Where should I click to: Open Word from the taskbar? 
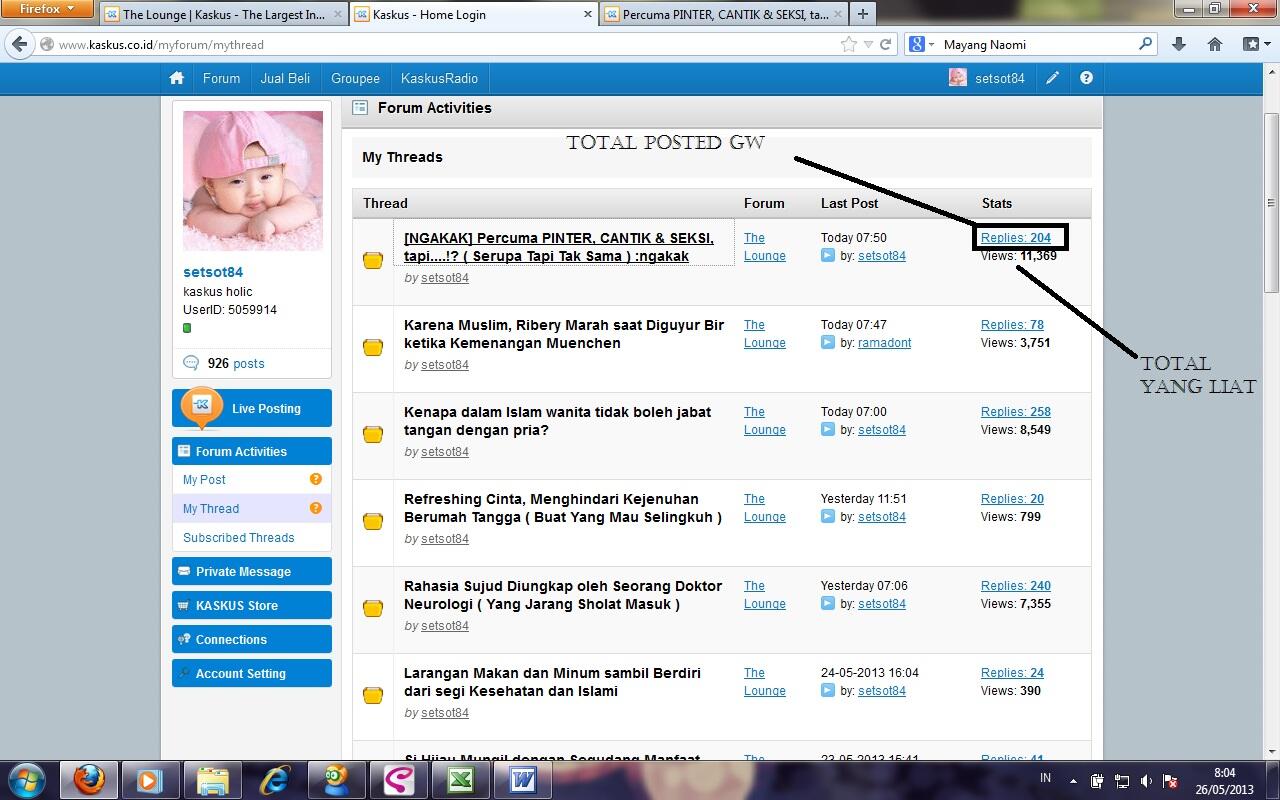pyautogui.click(x=521, y=779)
